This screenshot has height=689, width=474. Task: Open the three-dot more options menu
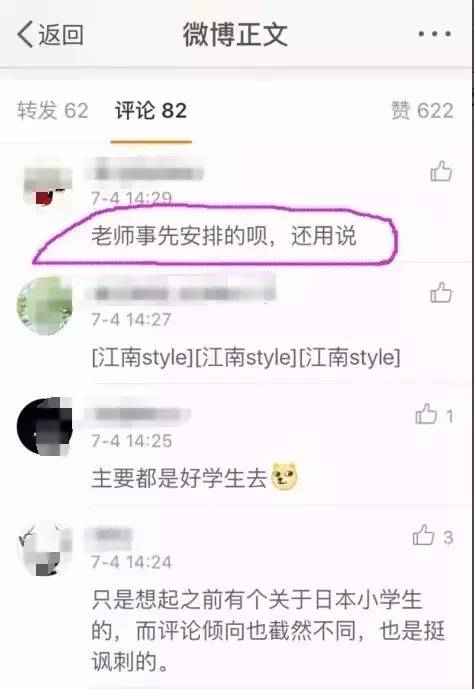(x=434, y=34)
